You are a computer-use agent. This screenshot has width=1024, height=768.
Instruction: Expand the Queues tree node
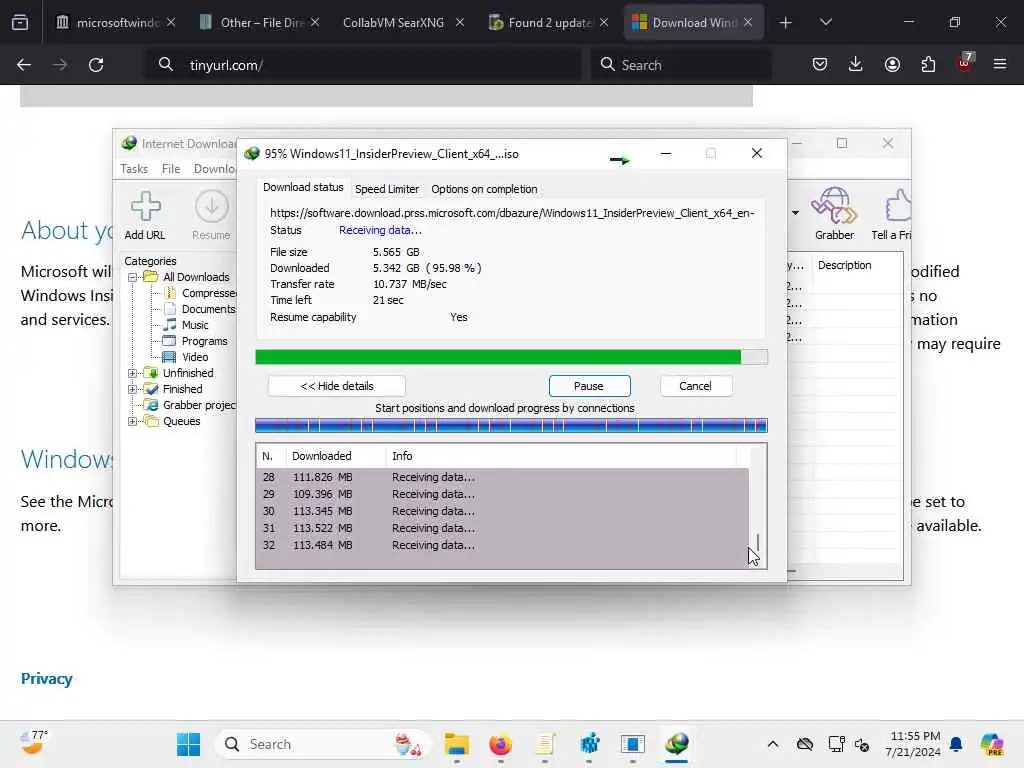133,421
